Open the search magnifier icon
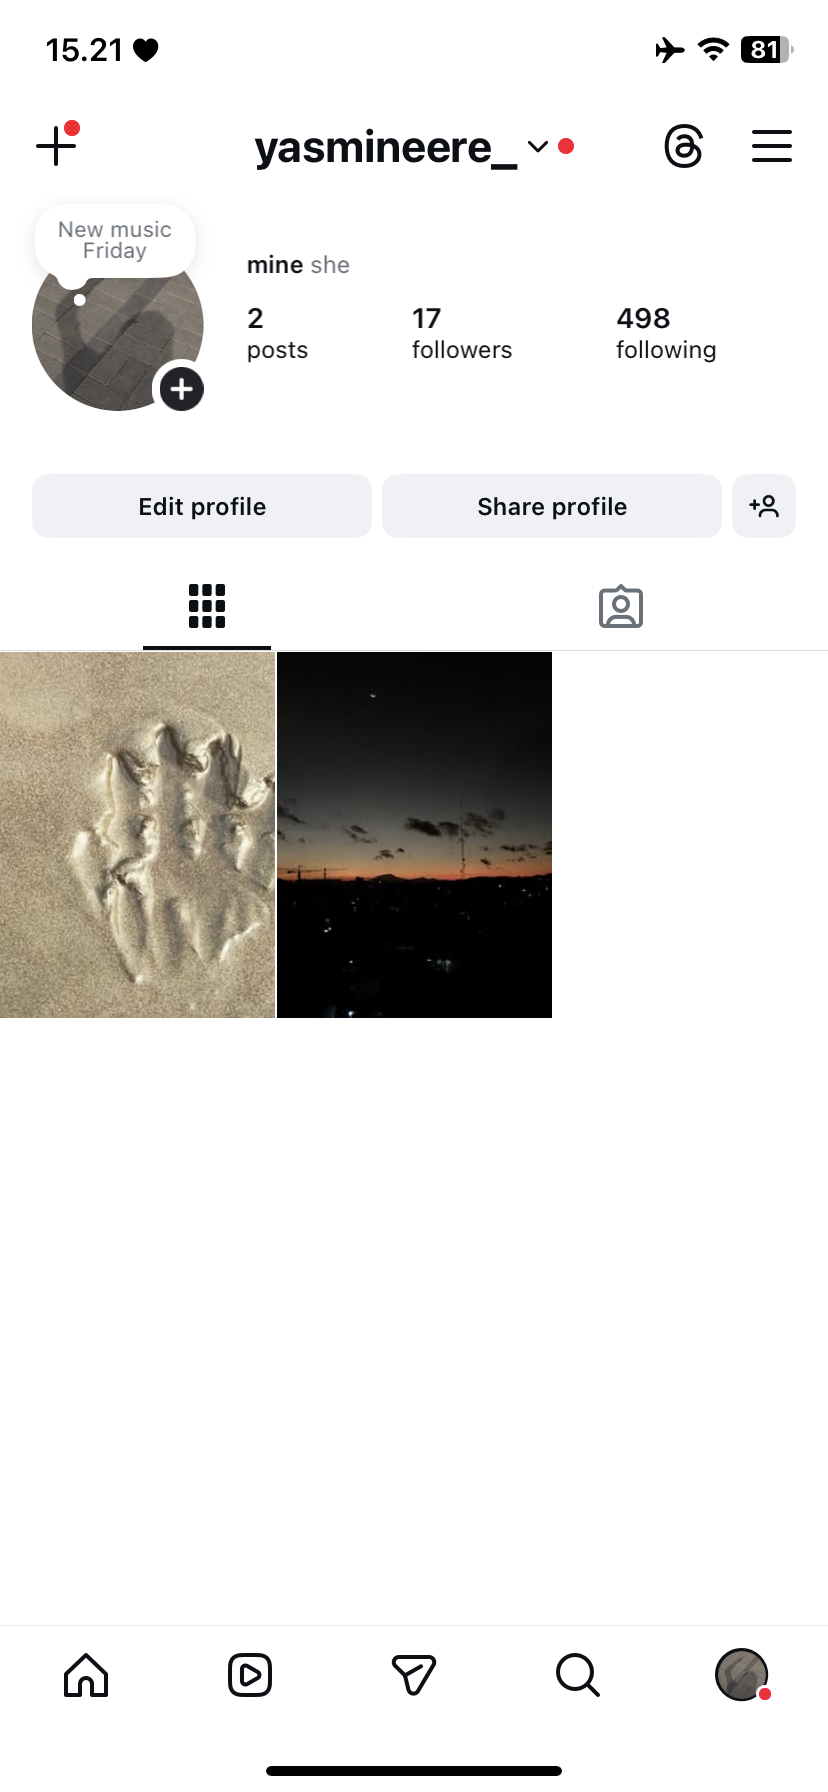The image size is (828, 1792). click(578, 1675)
